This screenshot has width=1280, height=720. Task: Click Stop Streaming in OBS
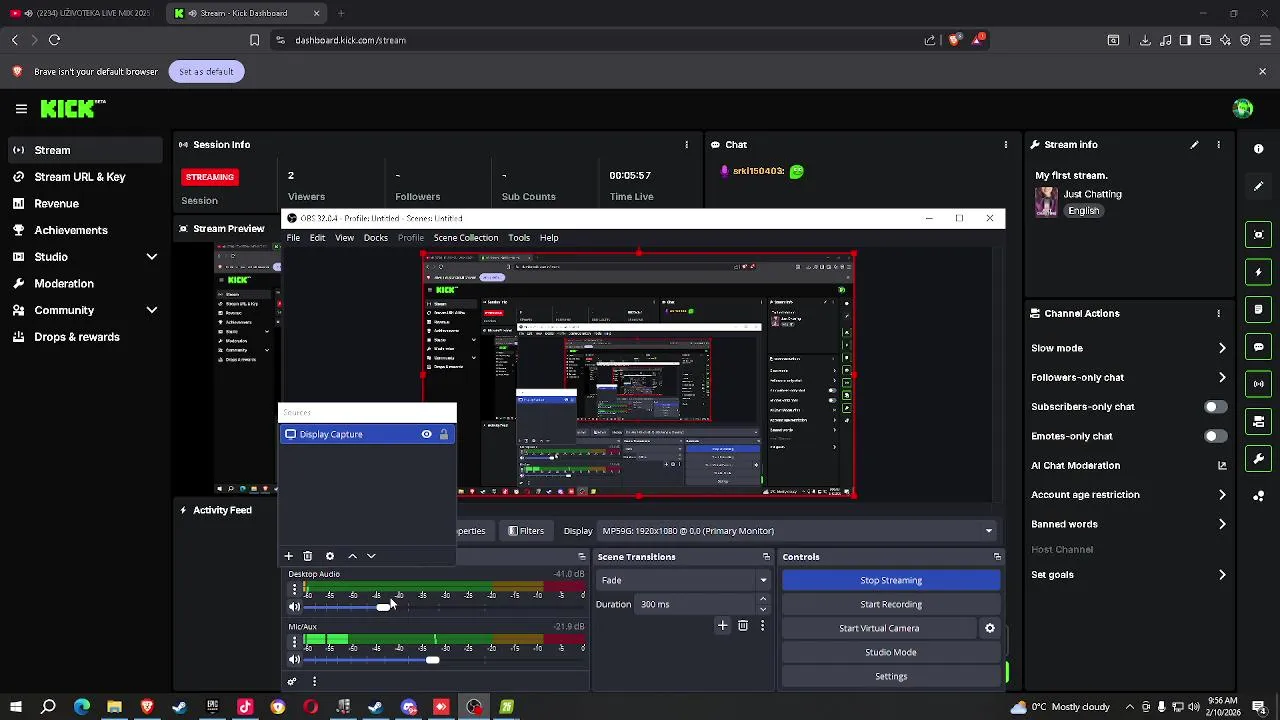click(x=891, y=580)
